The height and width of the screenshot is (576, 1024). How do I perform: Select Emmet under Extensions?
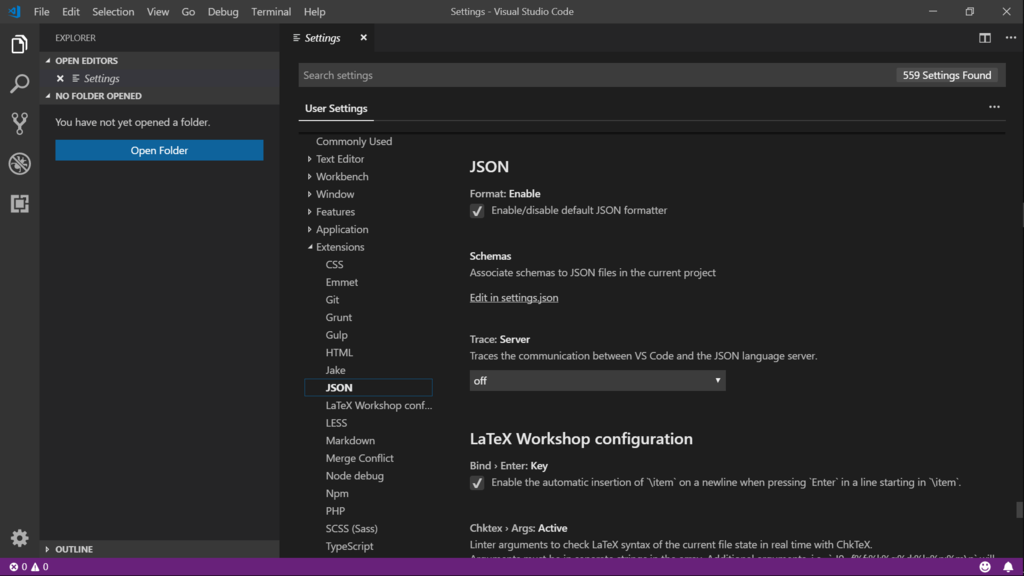click(342, 282)
